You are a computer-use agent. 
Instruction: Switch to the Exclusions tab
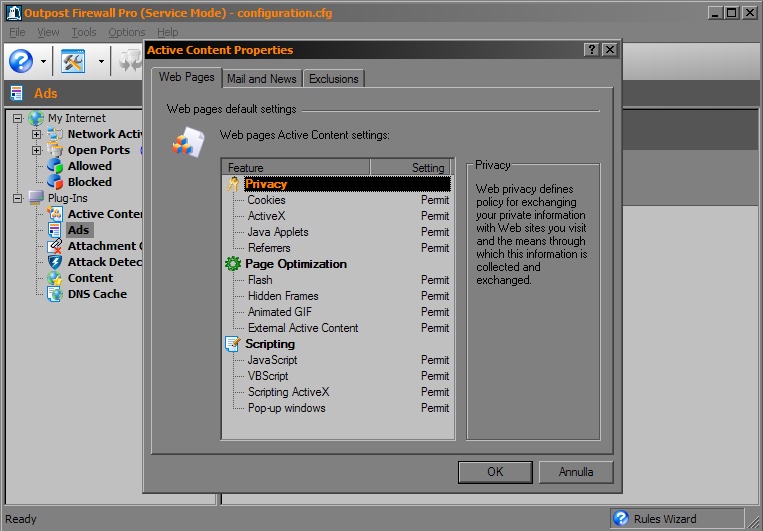(334, 79)
